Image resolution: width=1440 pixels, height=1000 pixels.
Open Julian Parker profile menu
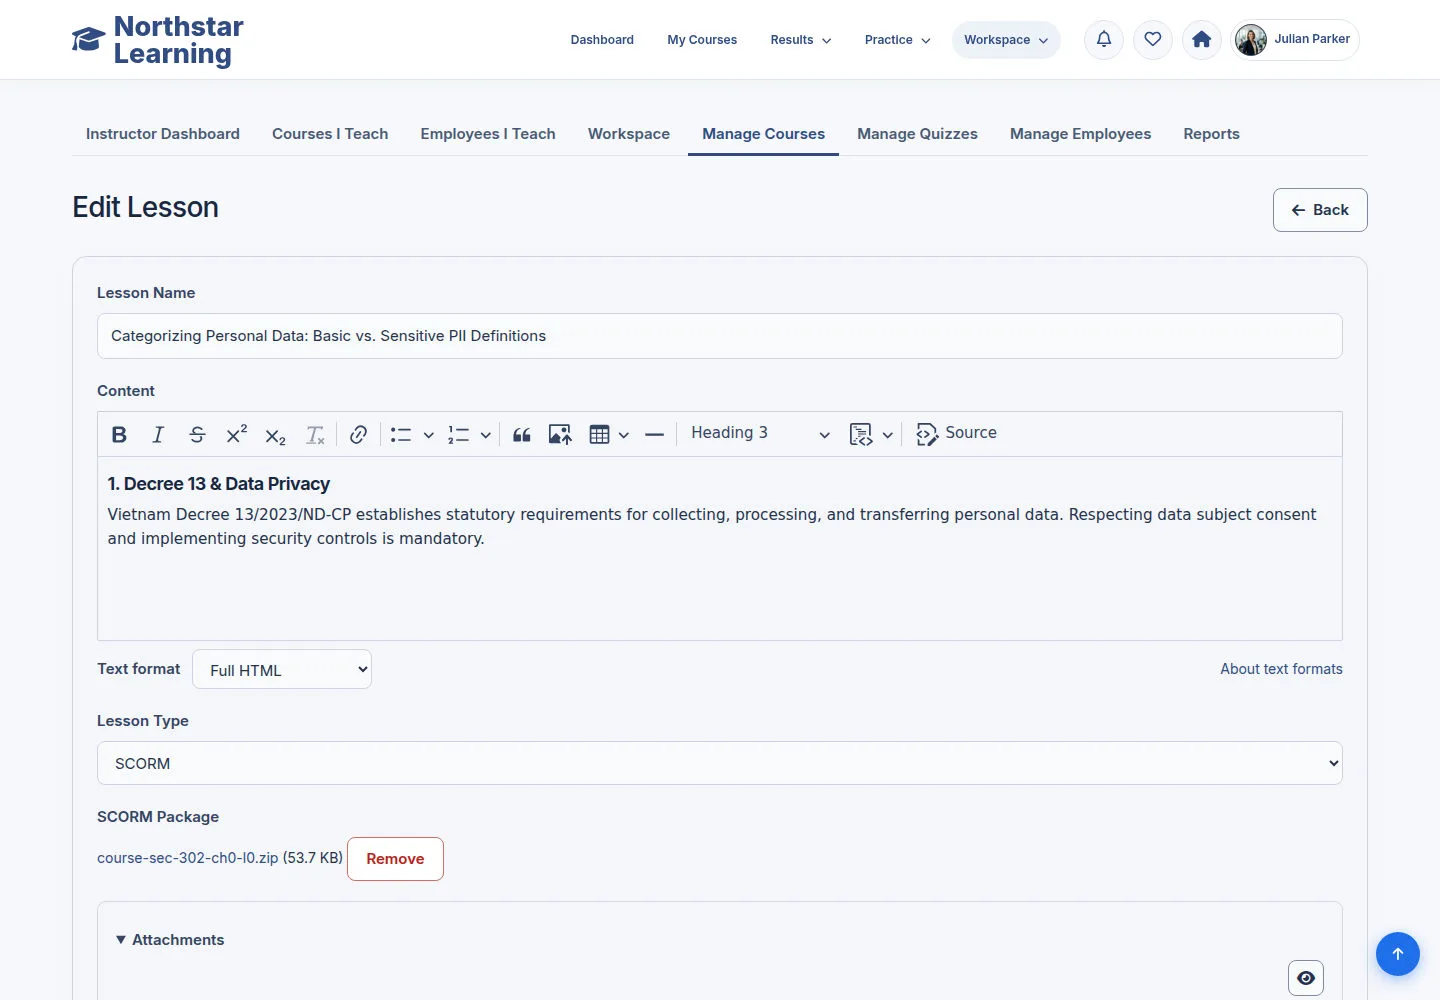click(x=1295, y=40)
